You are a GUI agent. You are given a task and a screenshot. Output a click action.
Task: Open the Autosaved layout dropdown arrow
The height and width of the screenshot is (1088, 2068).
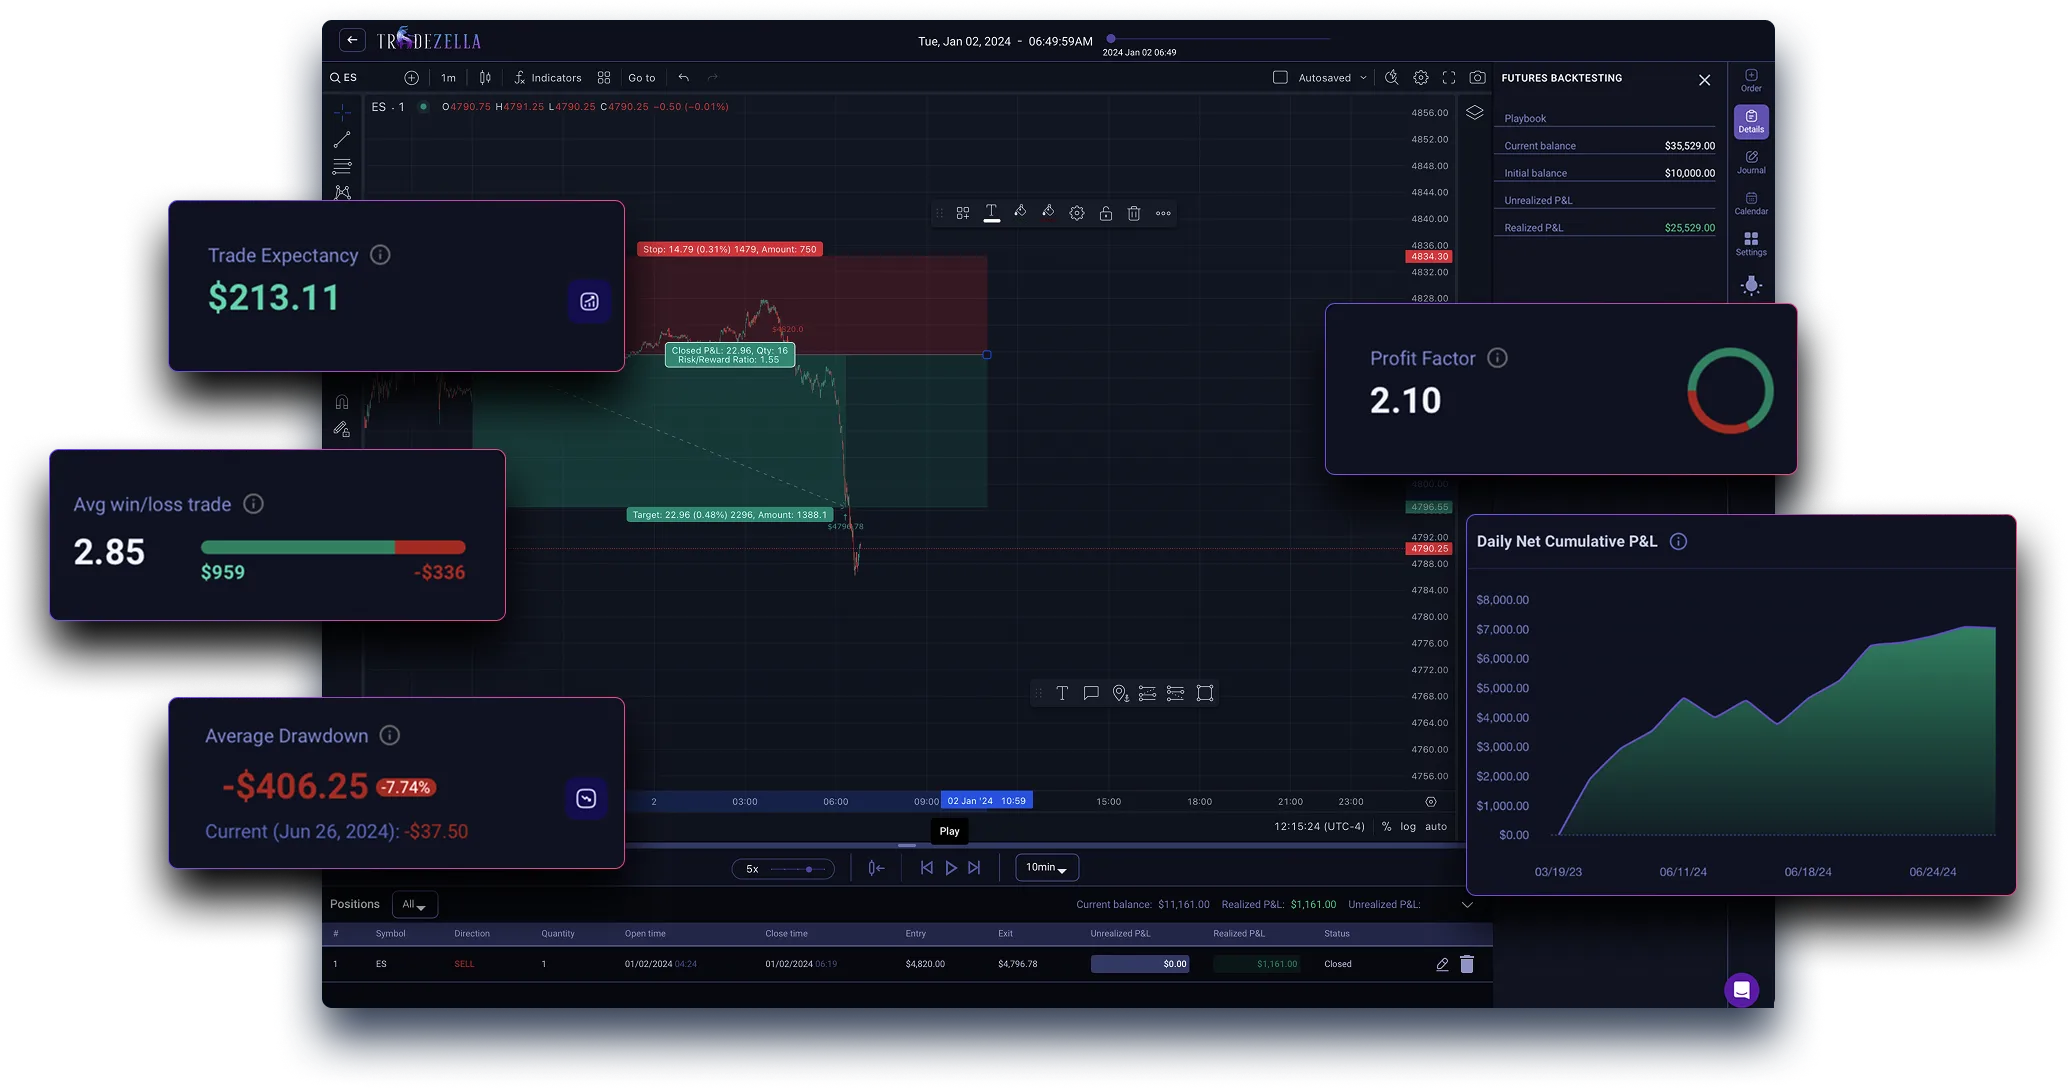click(1363, 78)
